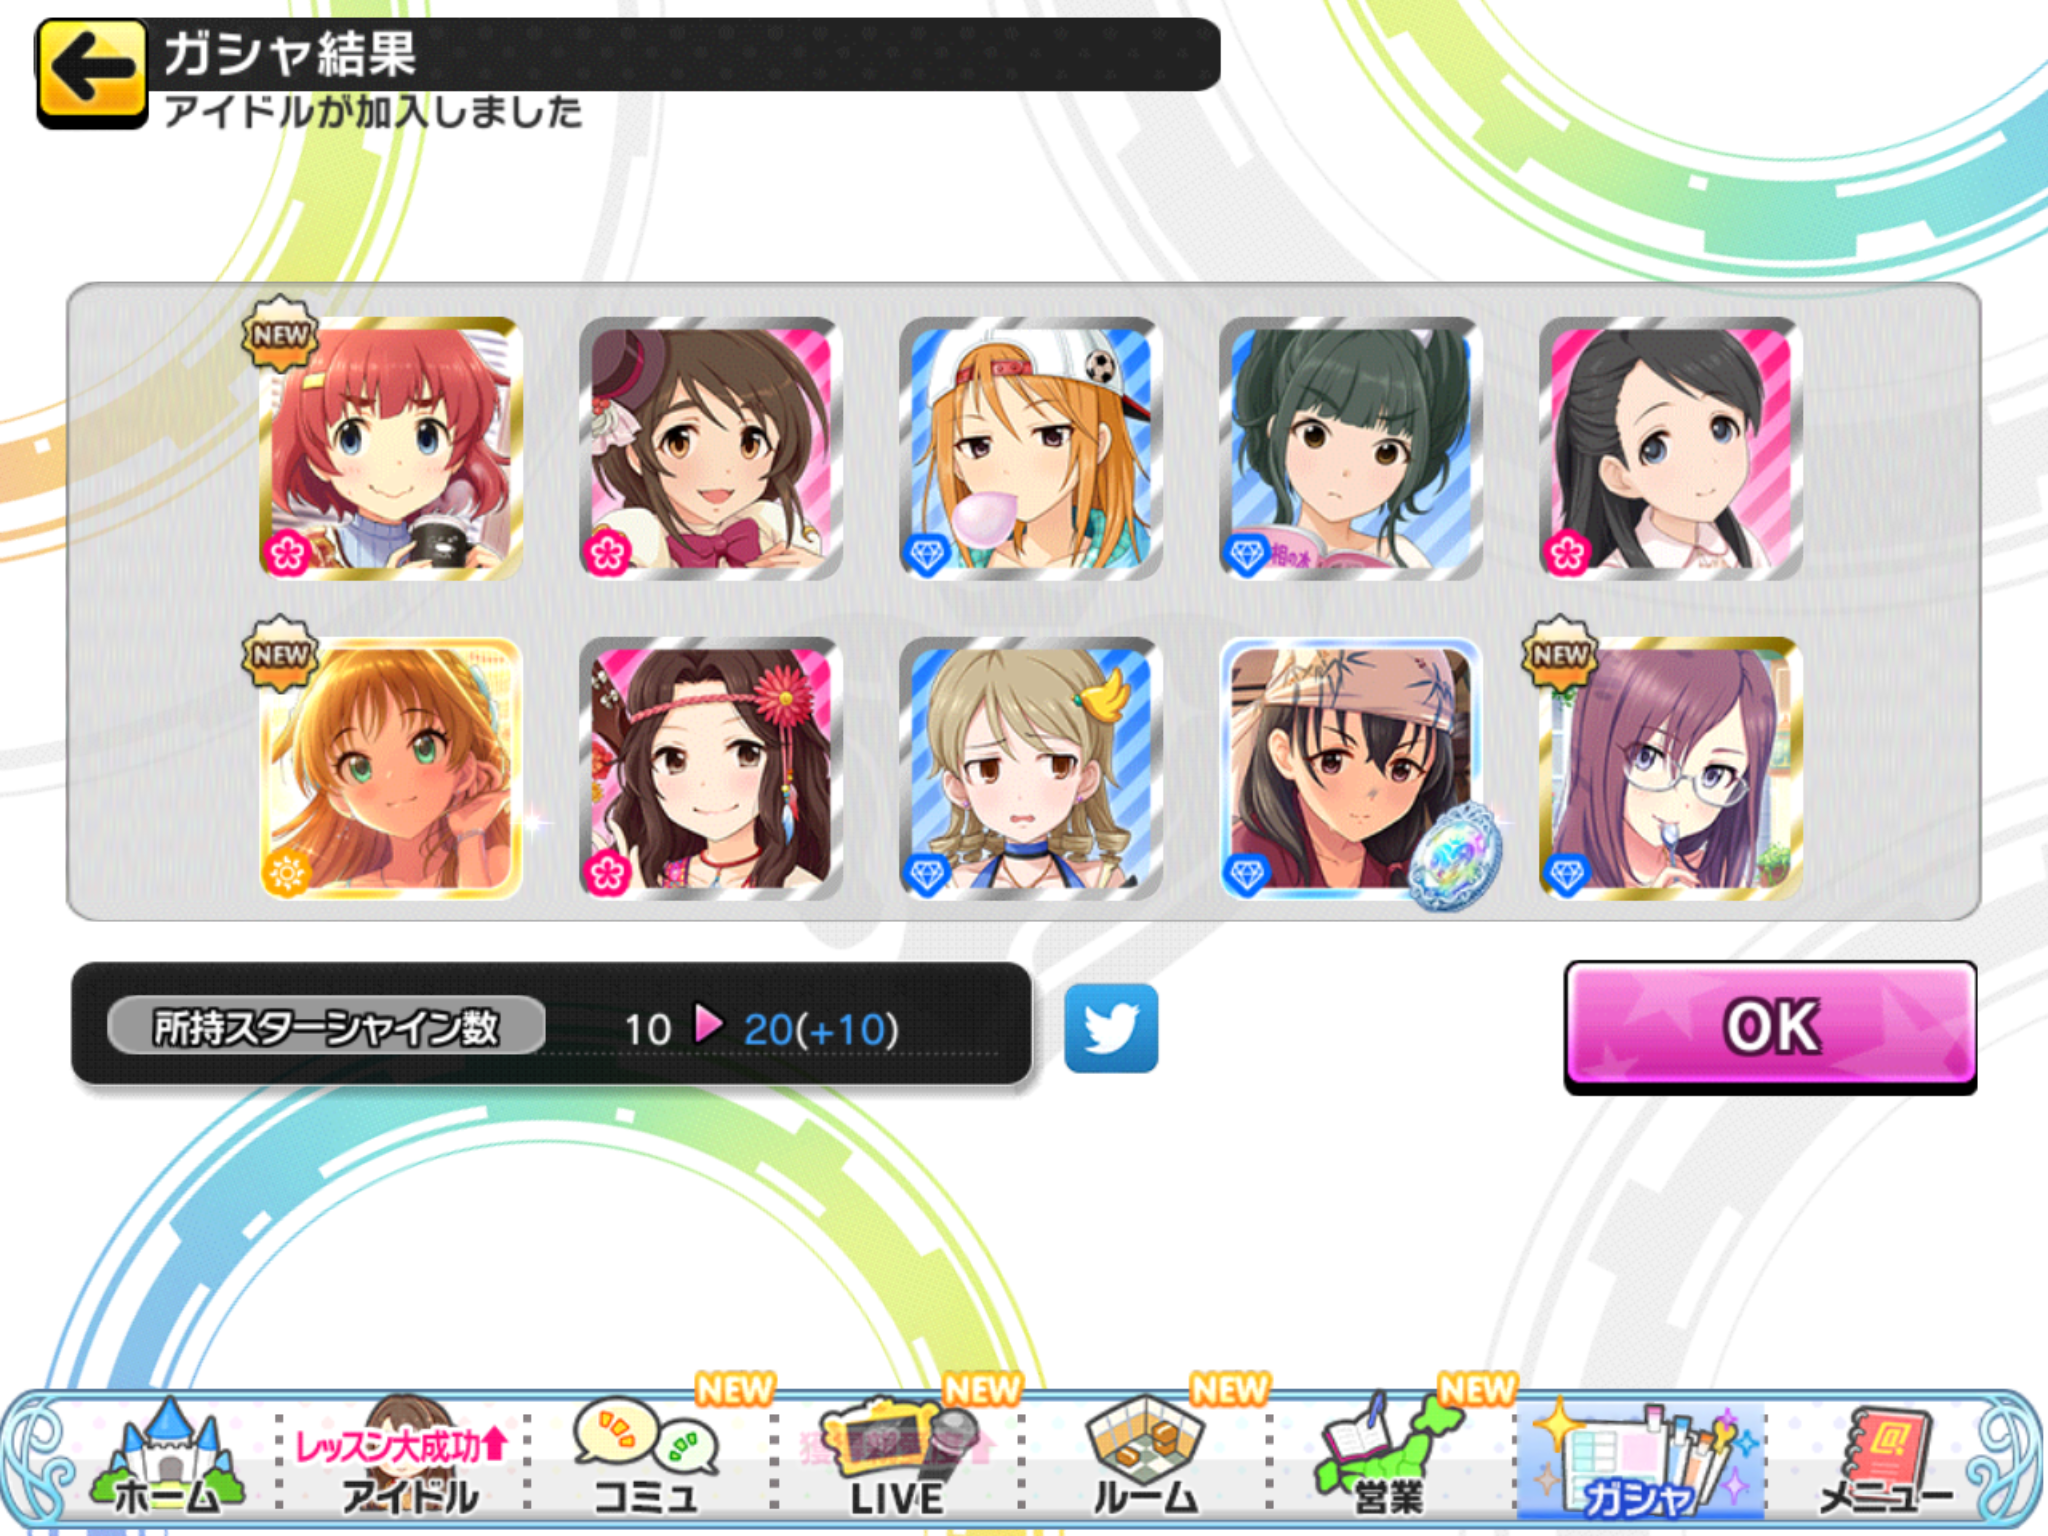
Task: Open the コミュ speech bubbles icon
Action: pos(647,1458)
